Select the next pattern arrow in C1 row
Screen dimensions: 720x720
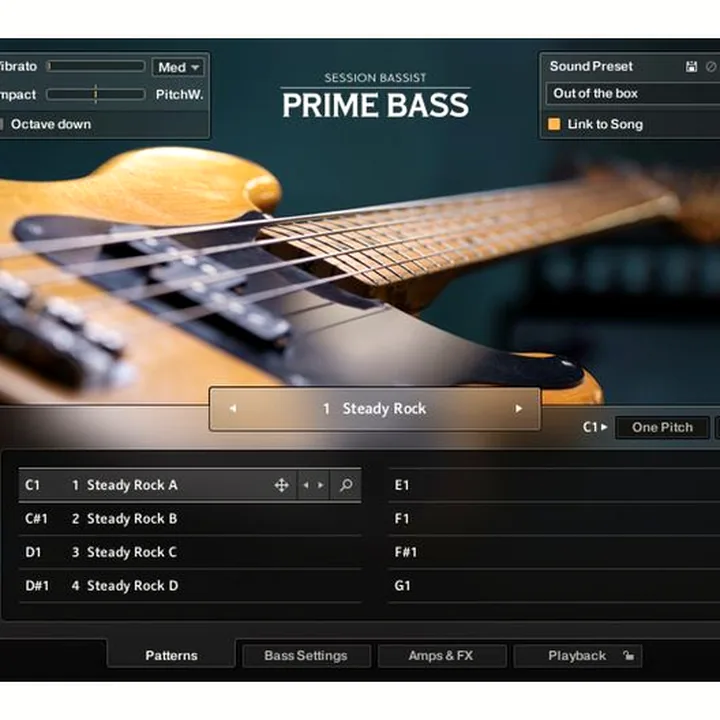321,485
